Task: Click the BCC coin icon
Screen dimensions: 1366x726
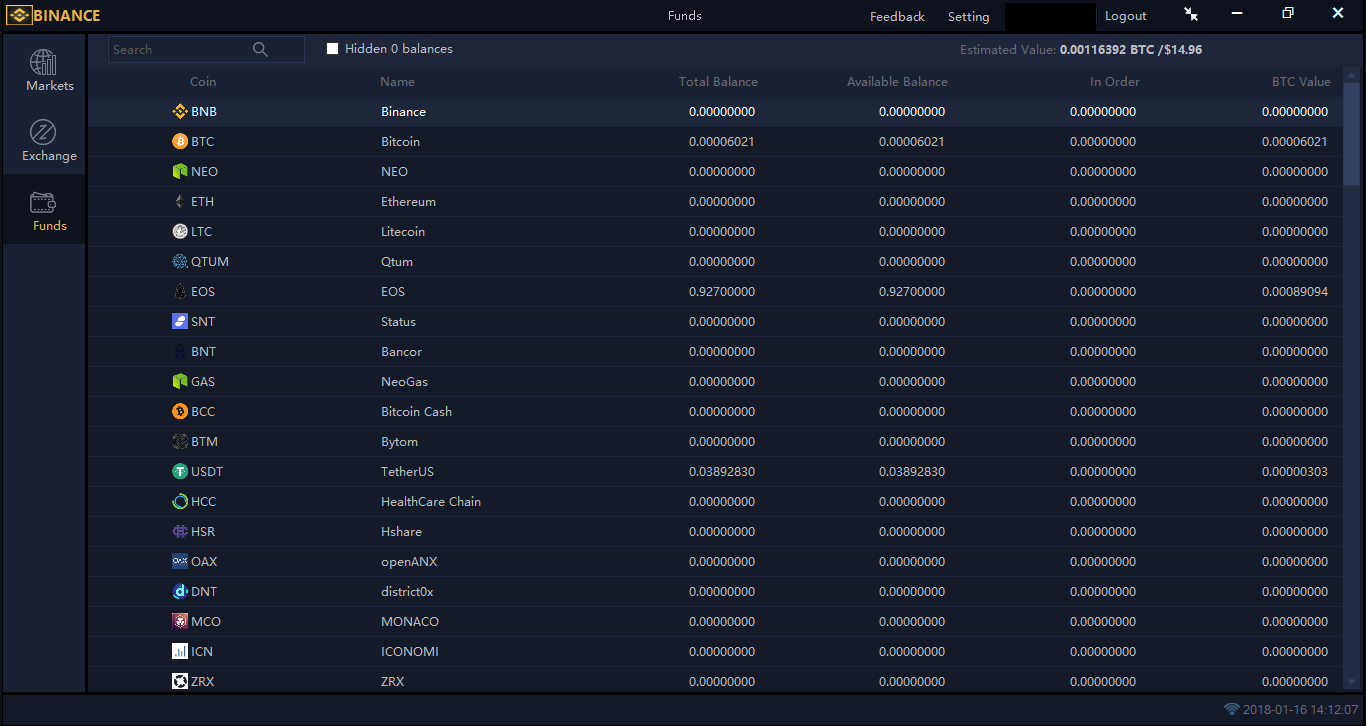Action: click(180, 412)
